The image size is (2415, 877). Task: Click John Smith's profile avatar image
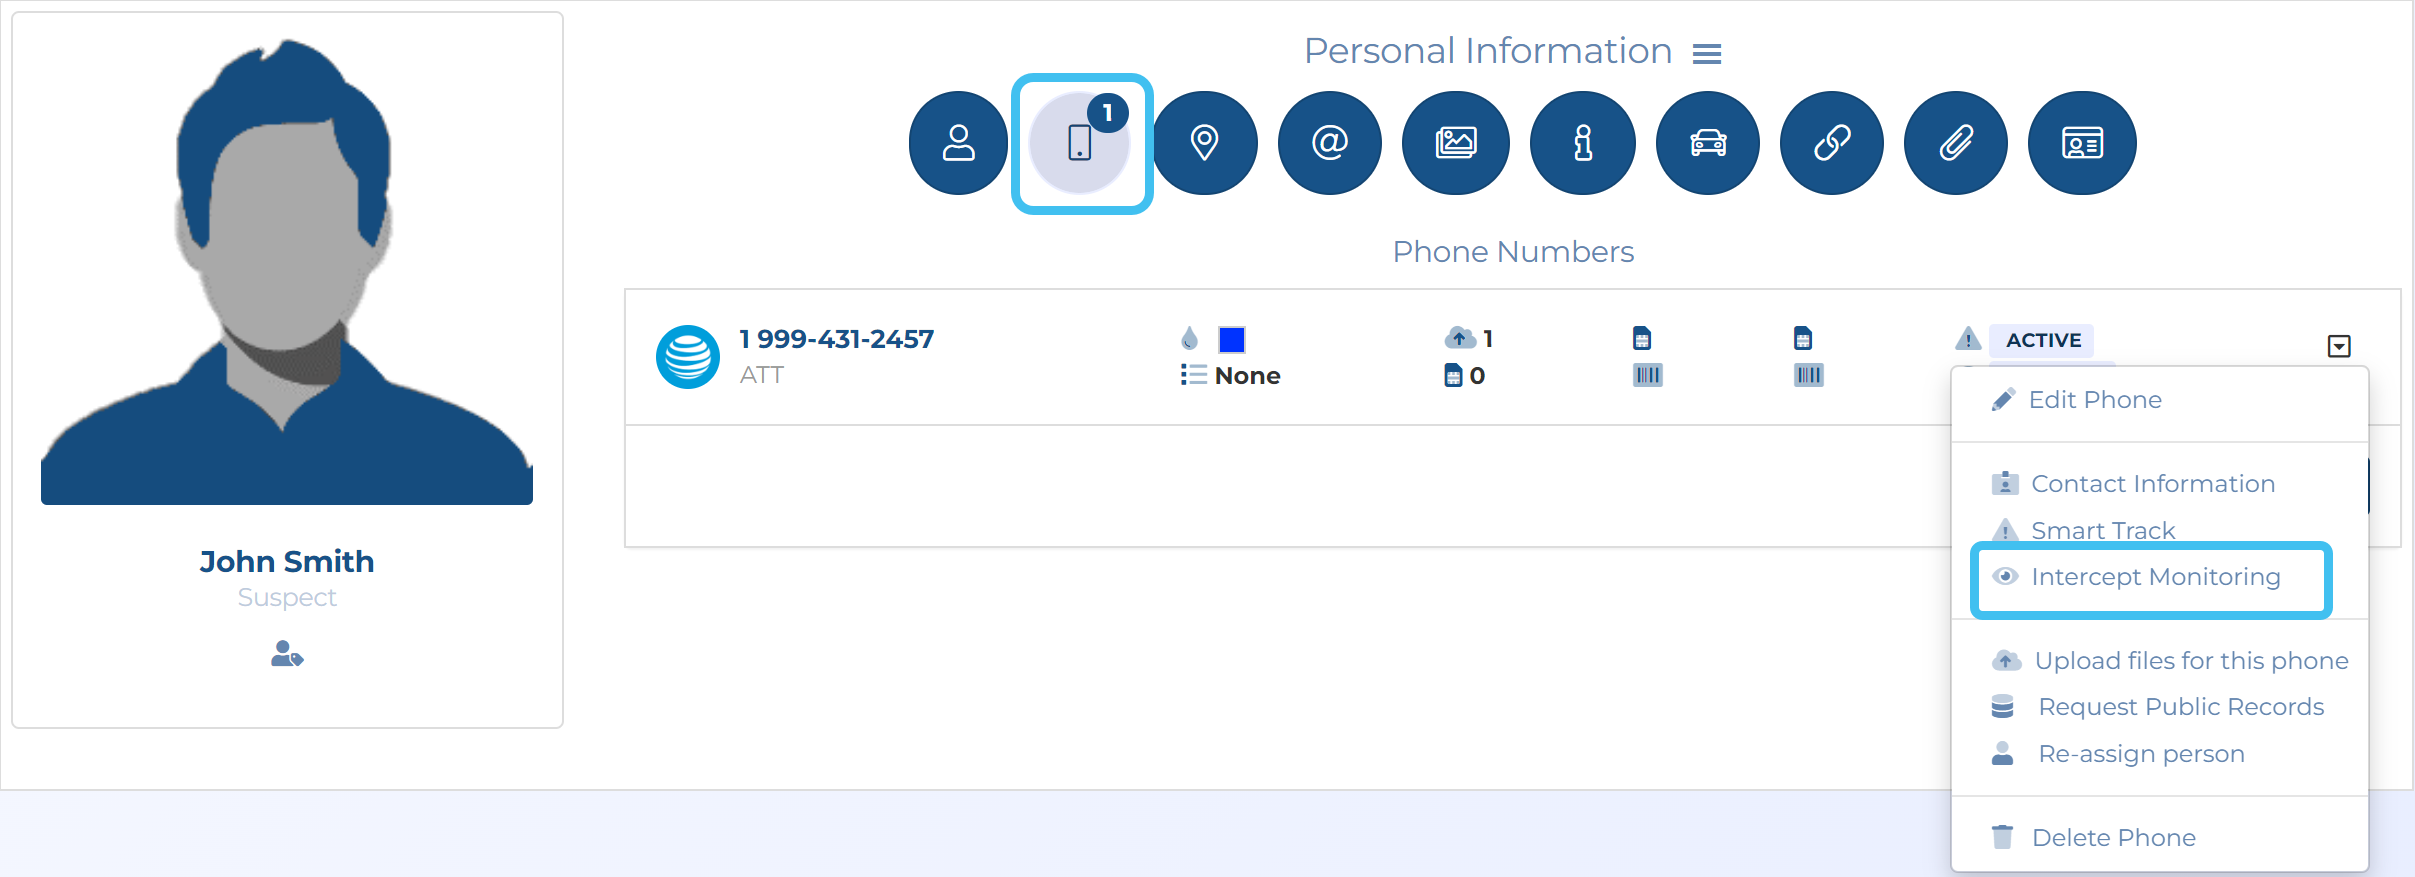tap(287, 270)
